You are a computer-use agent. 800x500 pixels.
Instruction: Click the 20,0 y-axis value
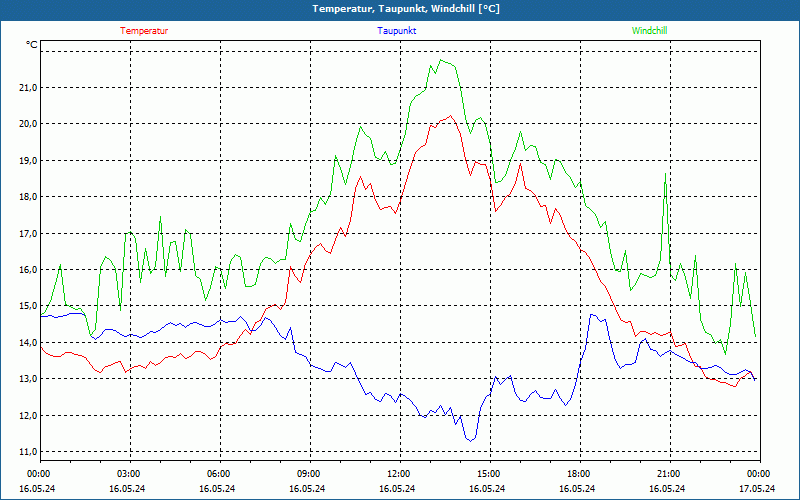(28, 124)
